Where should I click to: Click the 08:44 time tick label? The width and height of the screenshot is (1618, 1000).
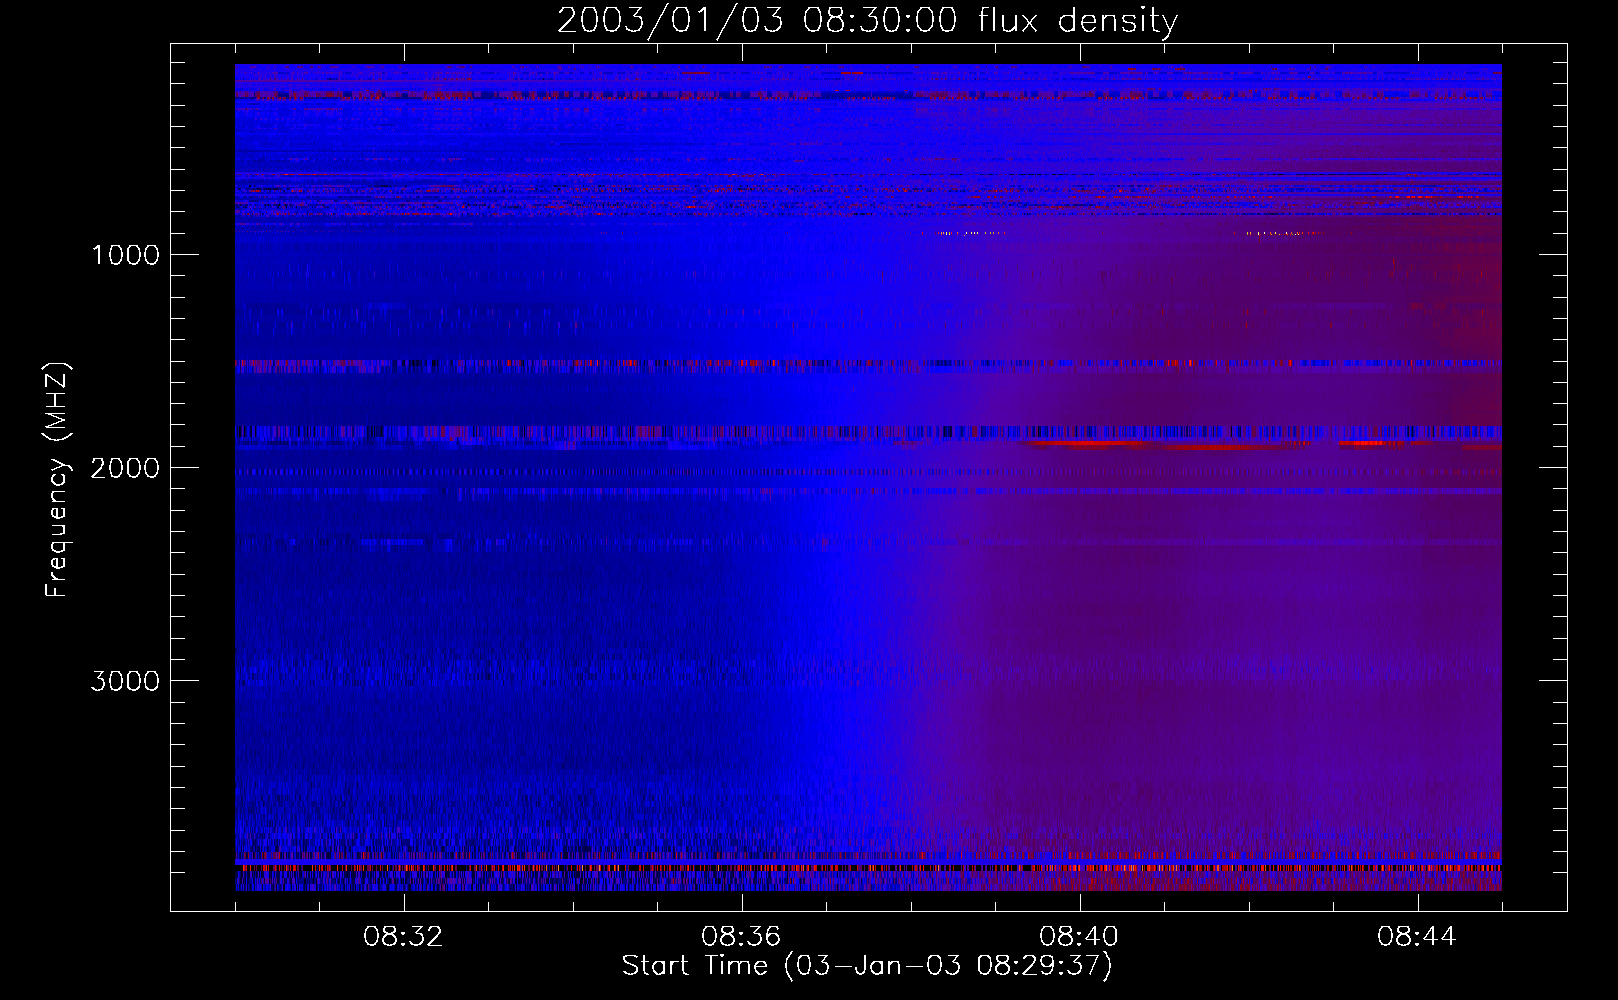1417,937
